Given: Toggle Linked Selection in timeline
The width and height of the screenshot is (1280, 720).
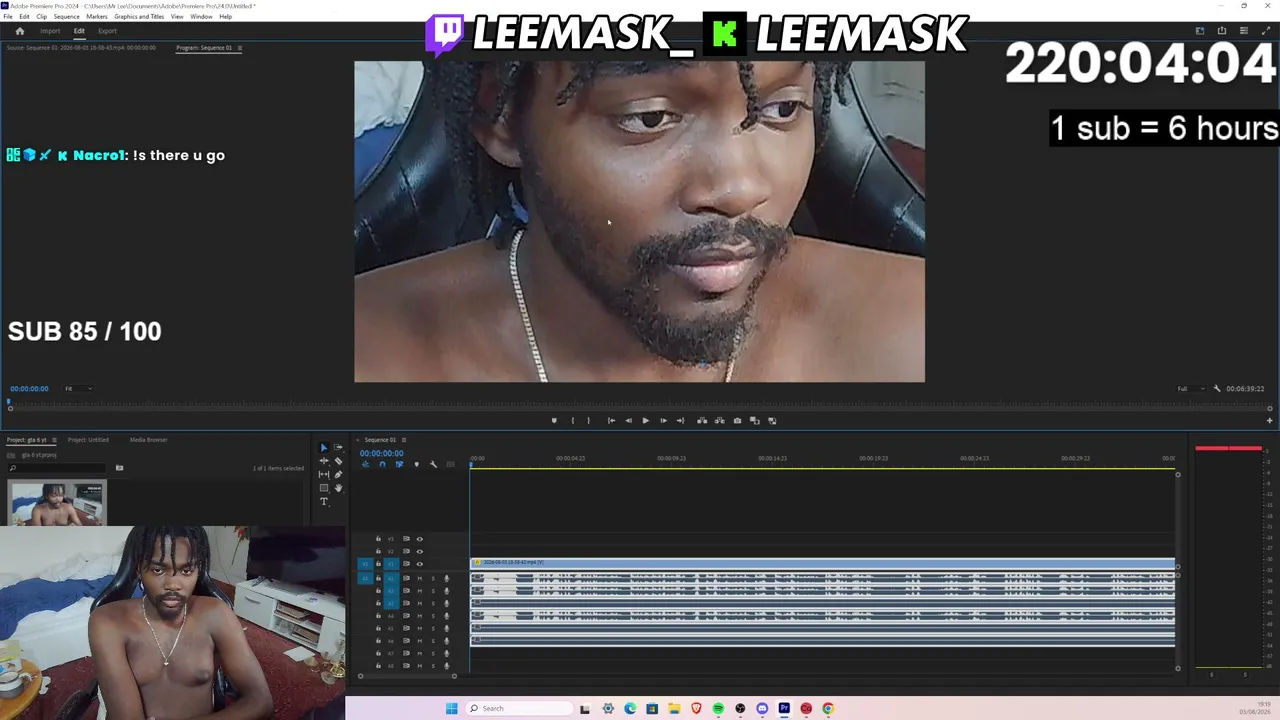Looking at the screenshot, I should click(399, 464).
